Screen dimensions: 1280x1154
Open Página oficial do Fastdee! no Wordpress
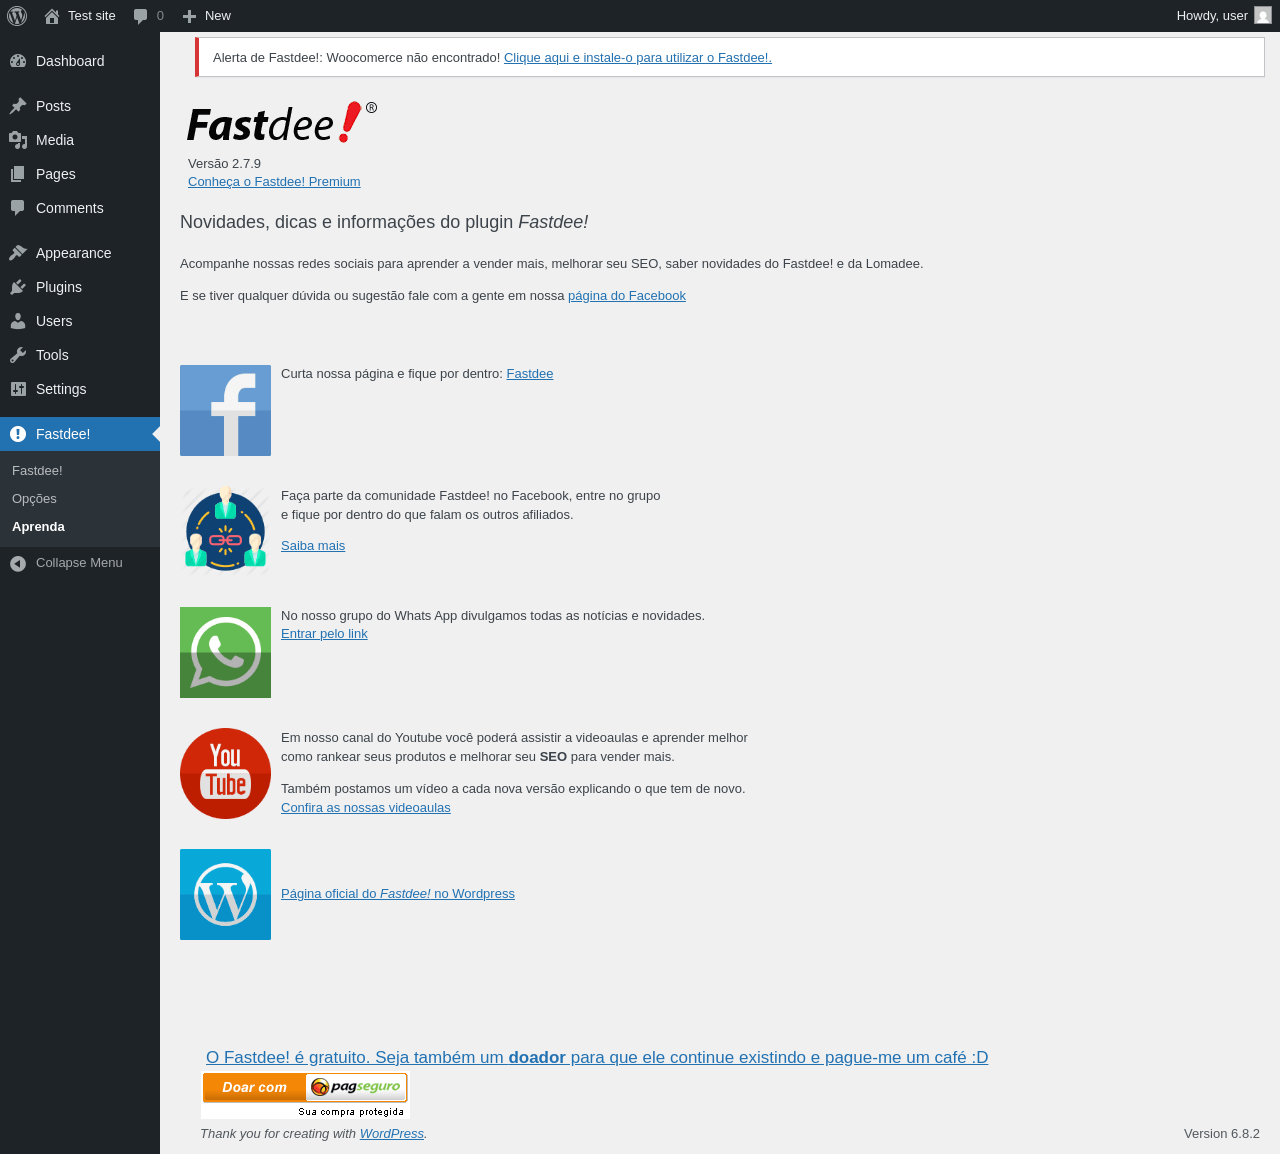click(x=398, y=894)
